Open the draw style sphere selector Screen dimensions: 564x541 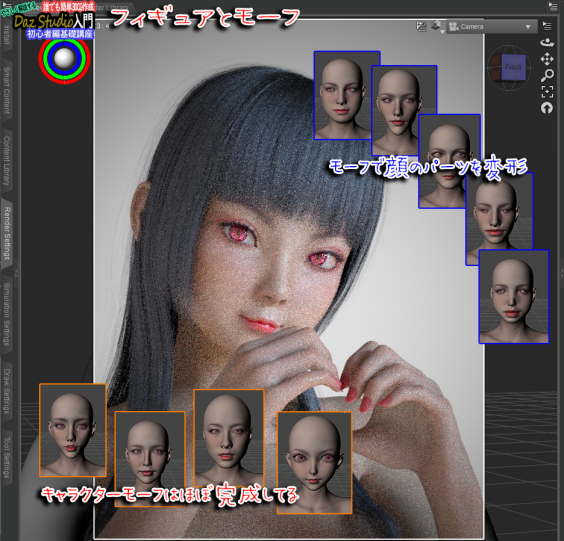click(x=64, y=58)
